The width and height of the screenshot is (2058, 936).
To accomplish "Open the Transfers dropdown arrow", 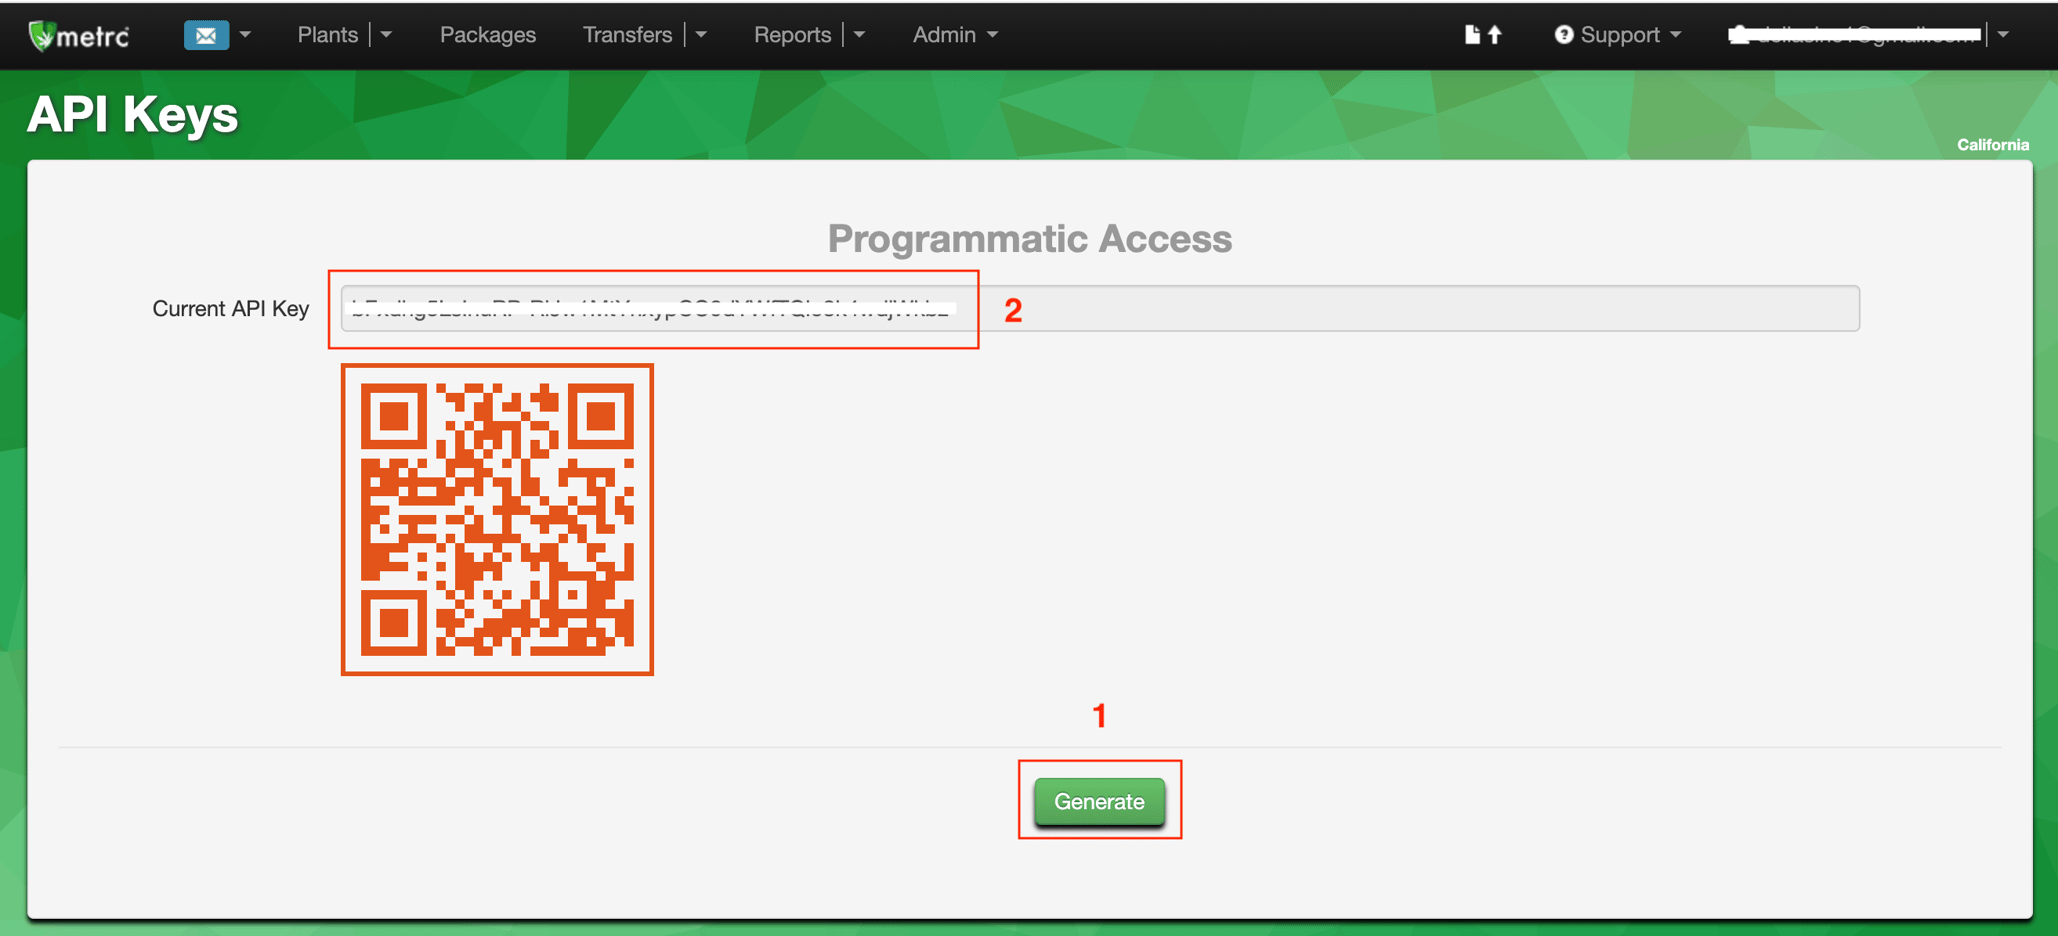I will pyautogui.click(x=702, y=33).
